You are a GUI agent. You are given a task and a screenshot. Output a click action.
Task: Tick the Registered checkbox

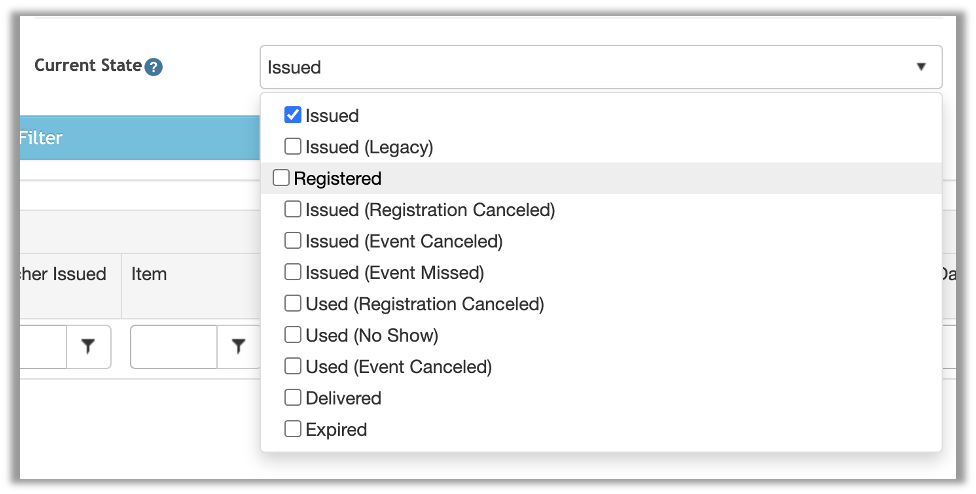point(281,178)
